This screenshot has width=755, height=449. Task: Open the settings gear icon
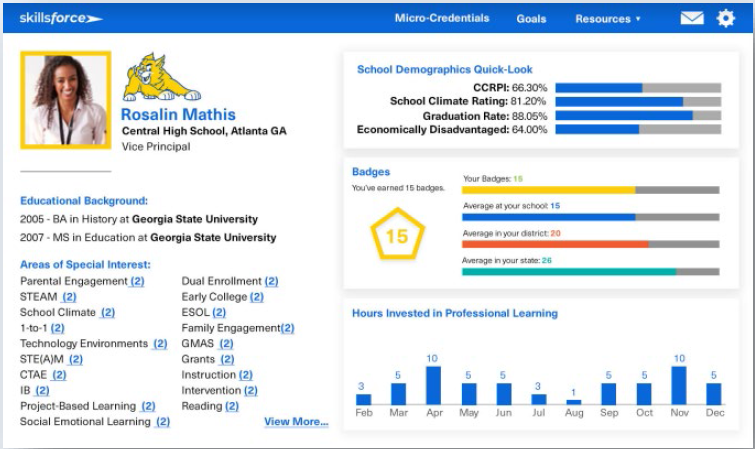point(725,18)
